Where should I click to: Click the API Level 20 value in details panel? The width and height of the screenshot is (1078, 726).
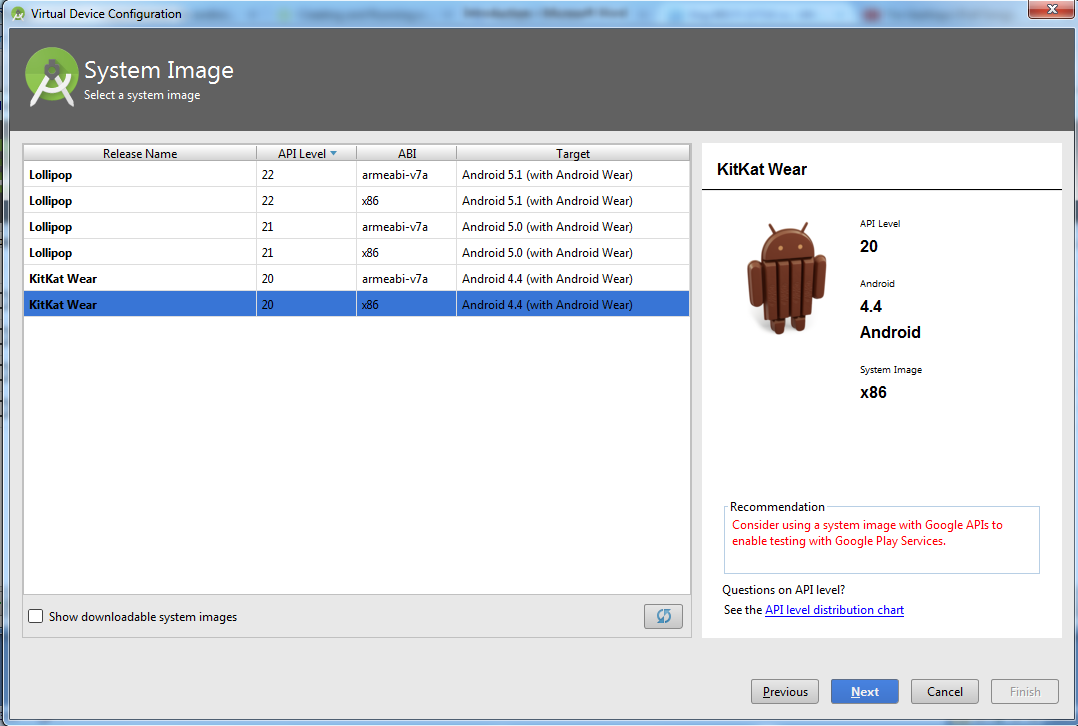pos(868,246)
